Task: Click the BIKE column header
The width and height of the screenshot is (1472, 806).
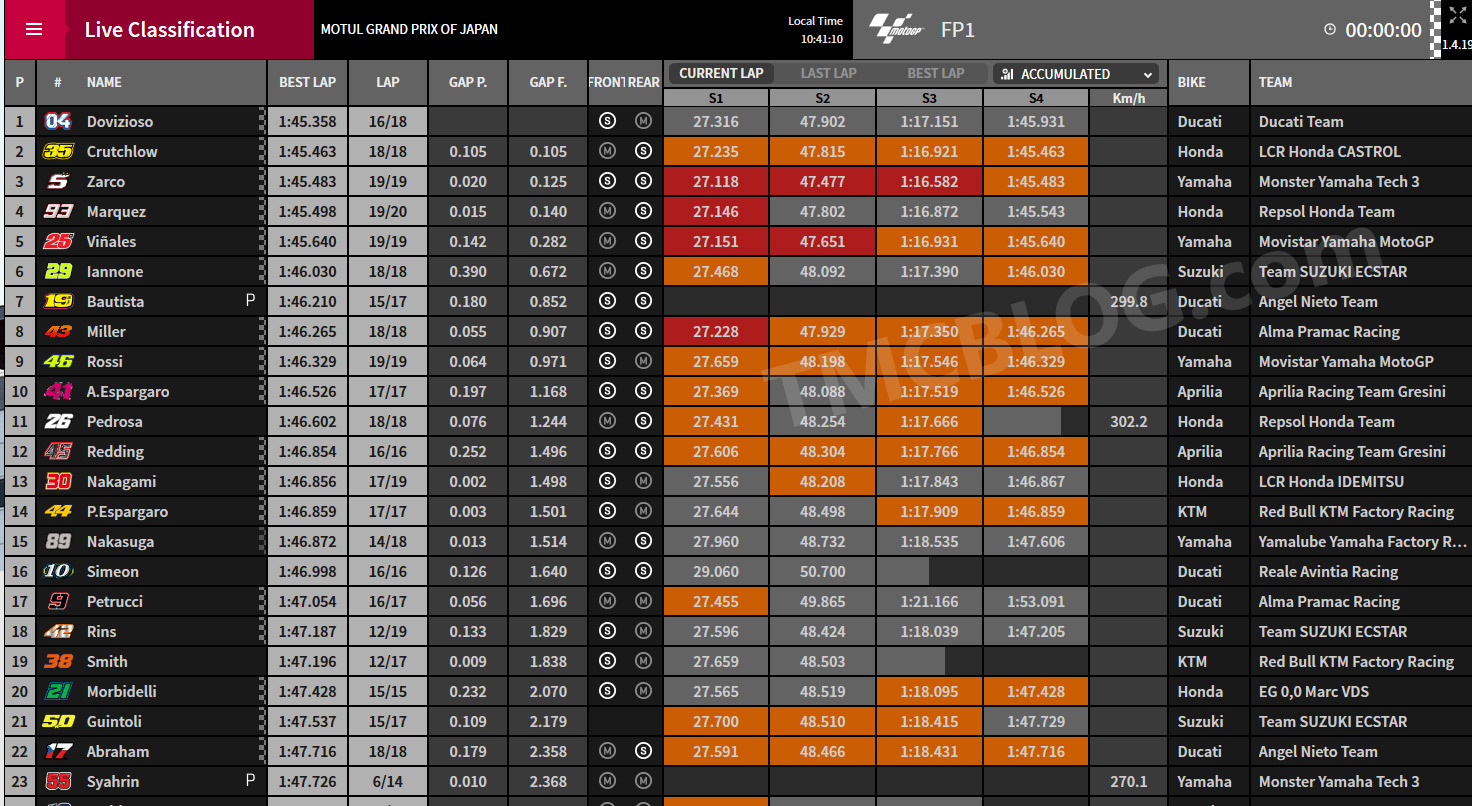Action: coord(1192,82)
